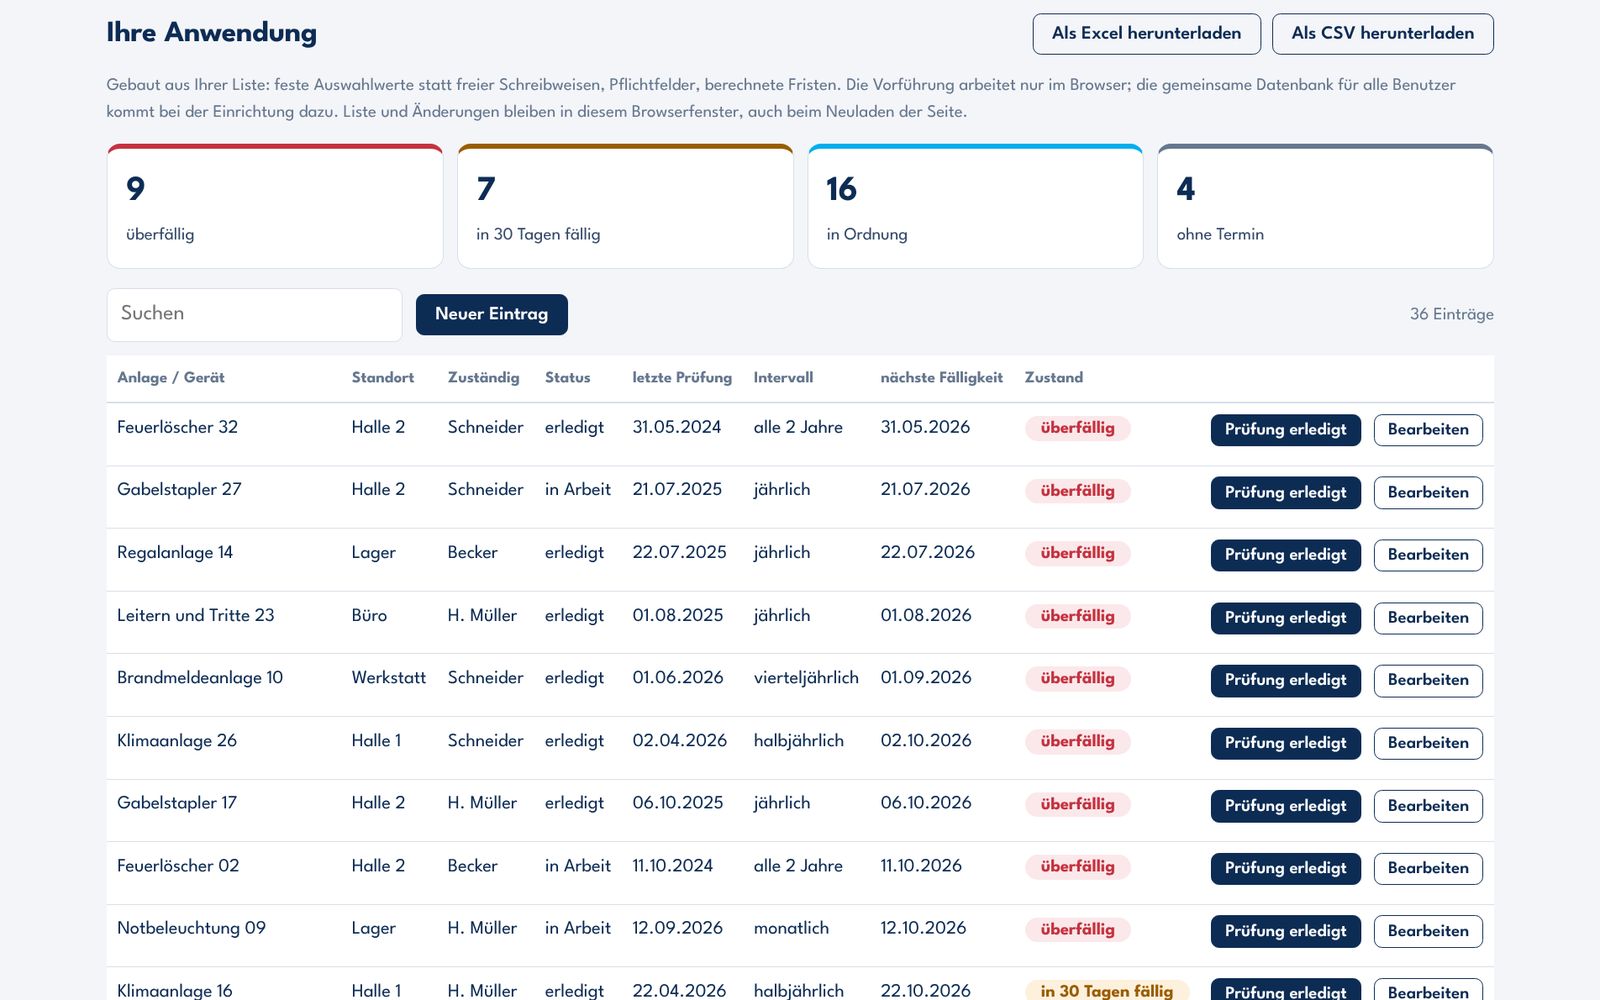Click the vierteljährlich interval cell

click(806, 678)
